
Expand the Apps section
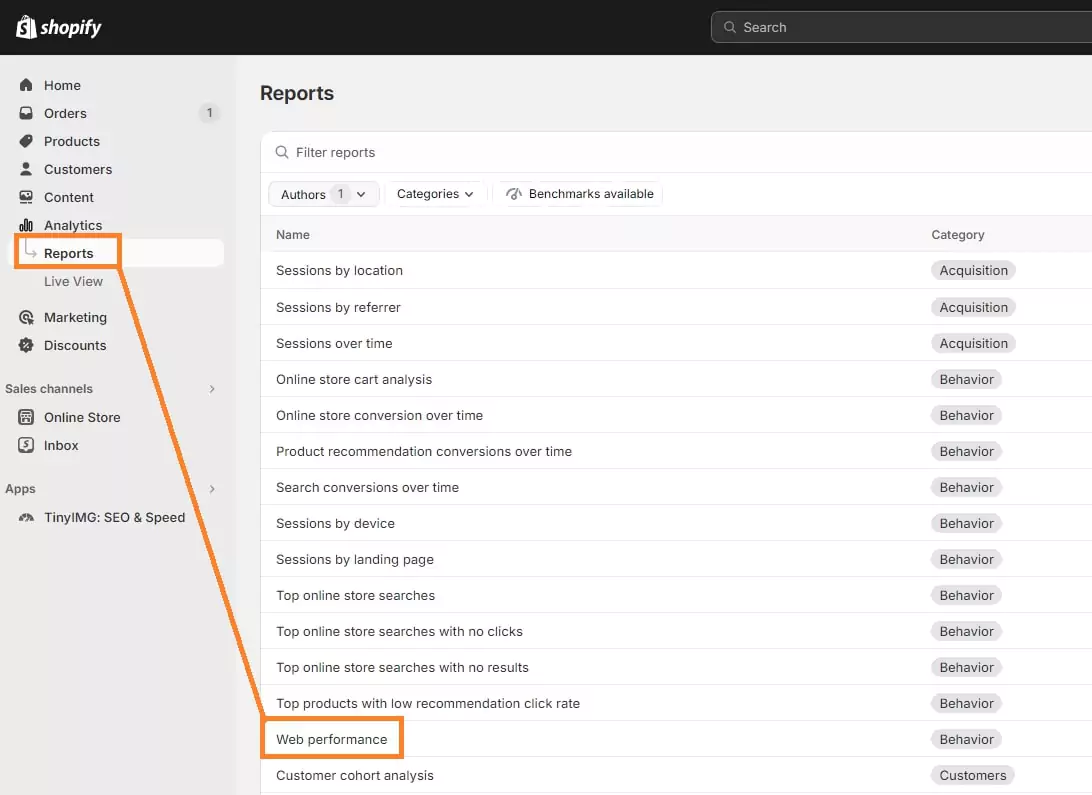click(211, 488)
